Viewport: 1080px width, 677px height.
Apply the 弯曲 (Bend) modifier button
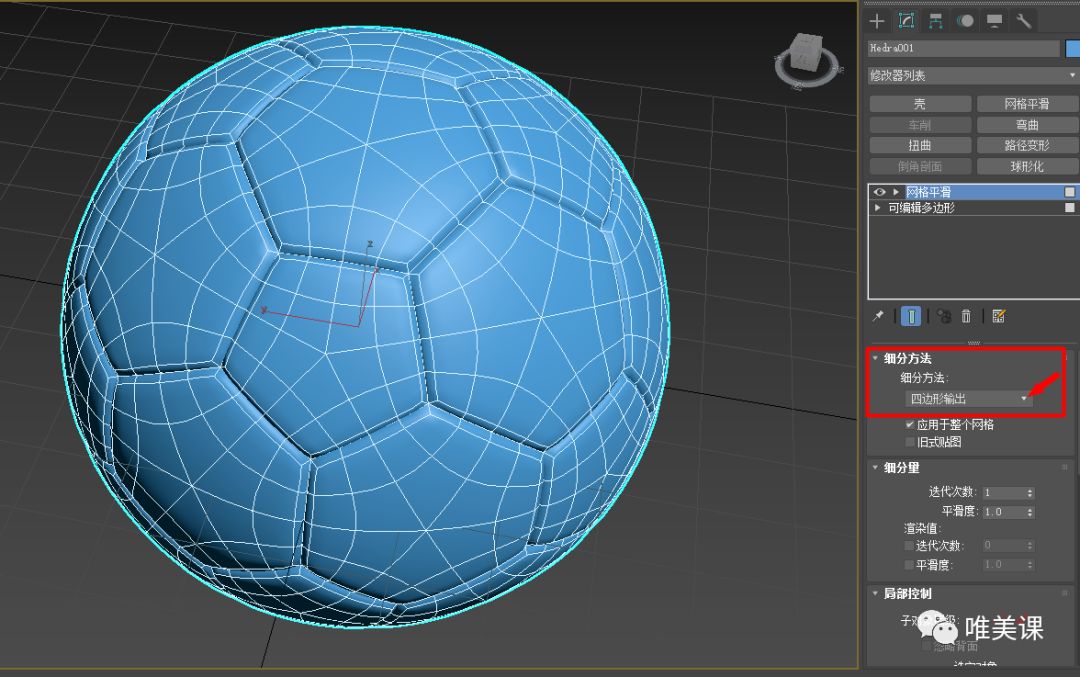click(1026, 123)
